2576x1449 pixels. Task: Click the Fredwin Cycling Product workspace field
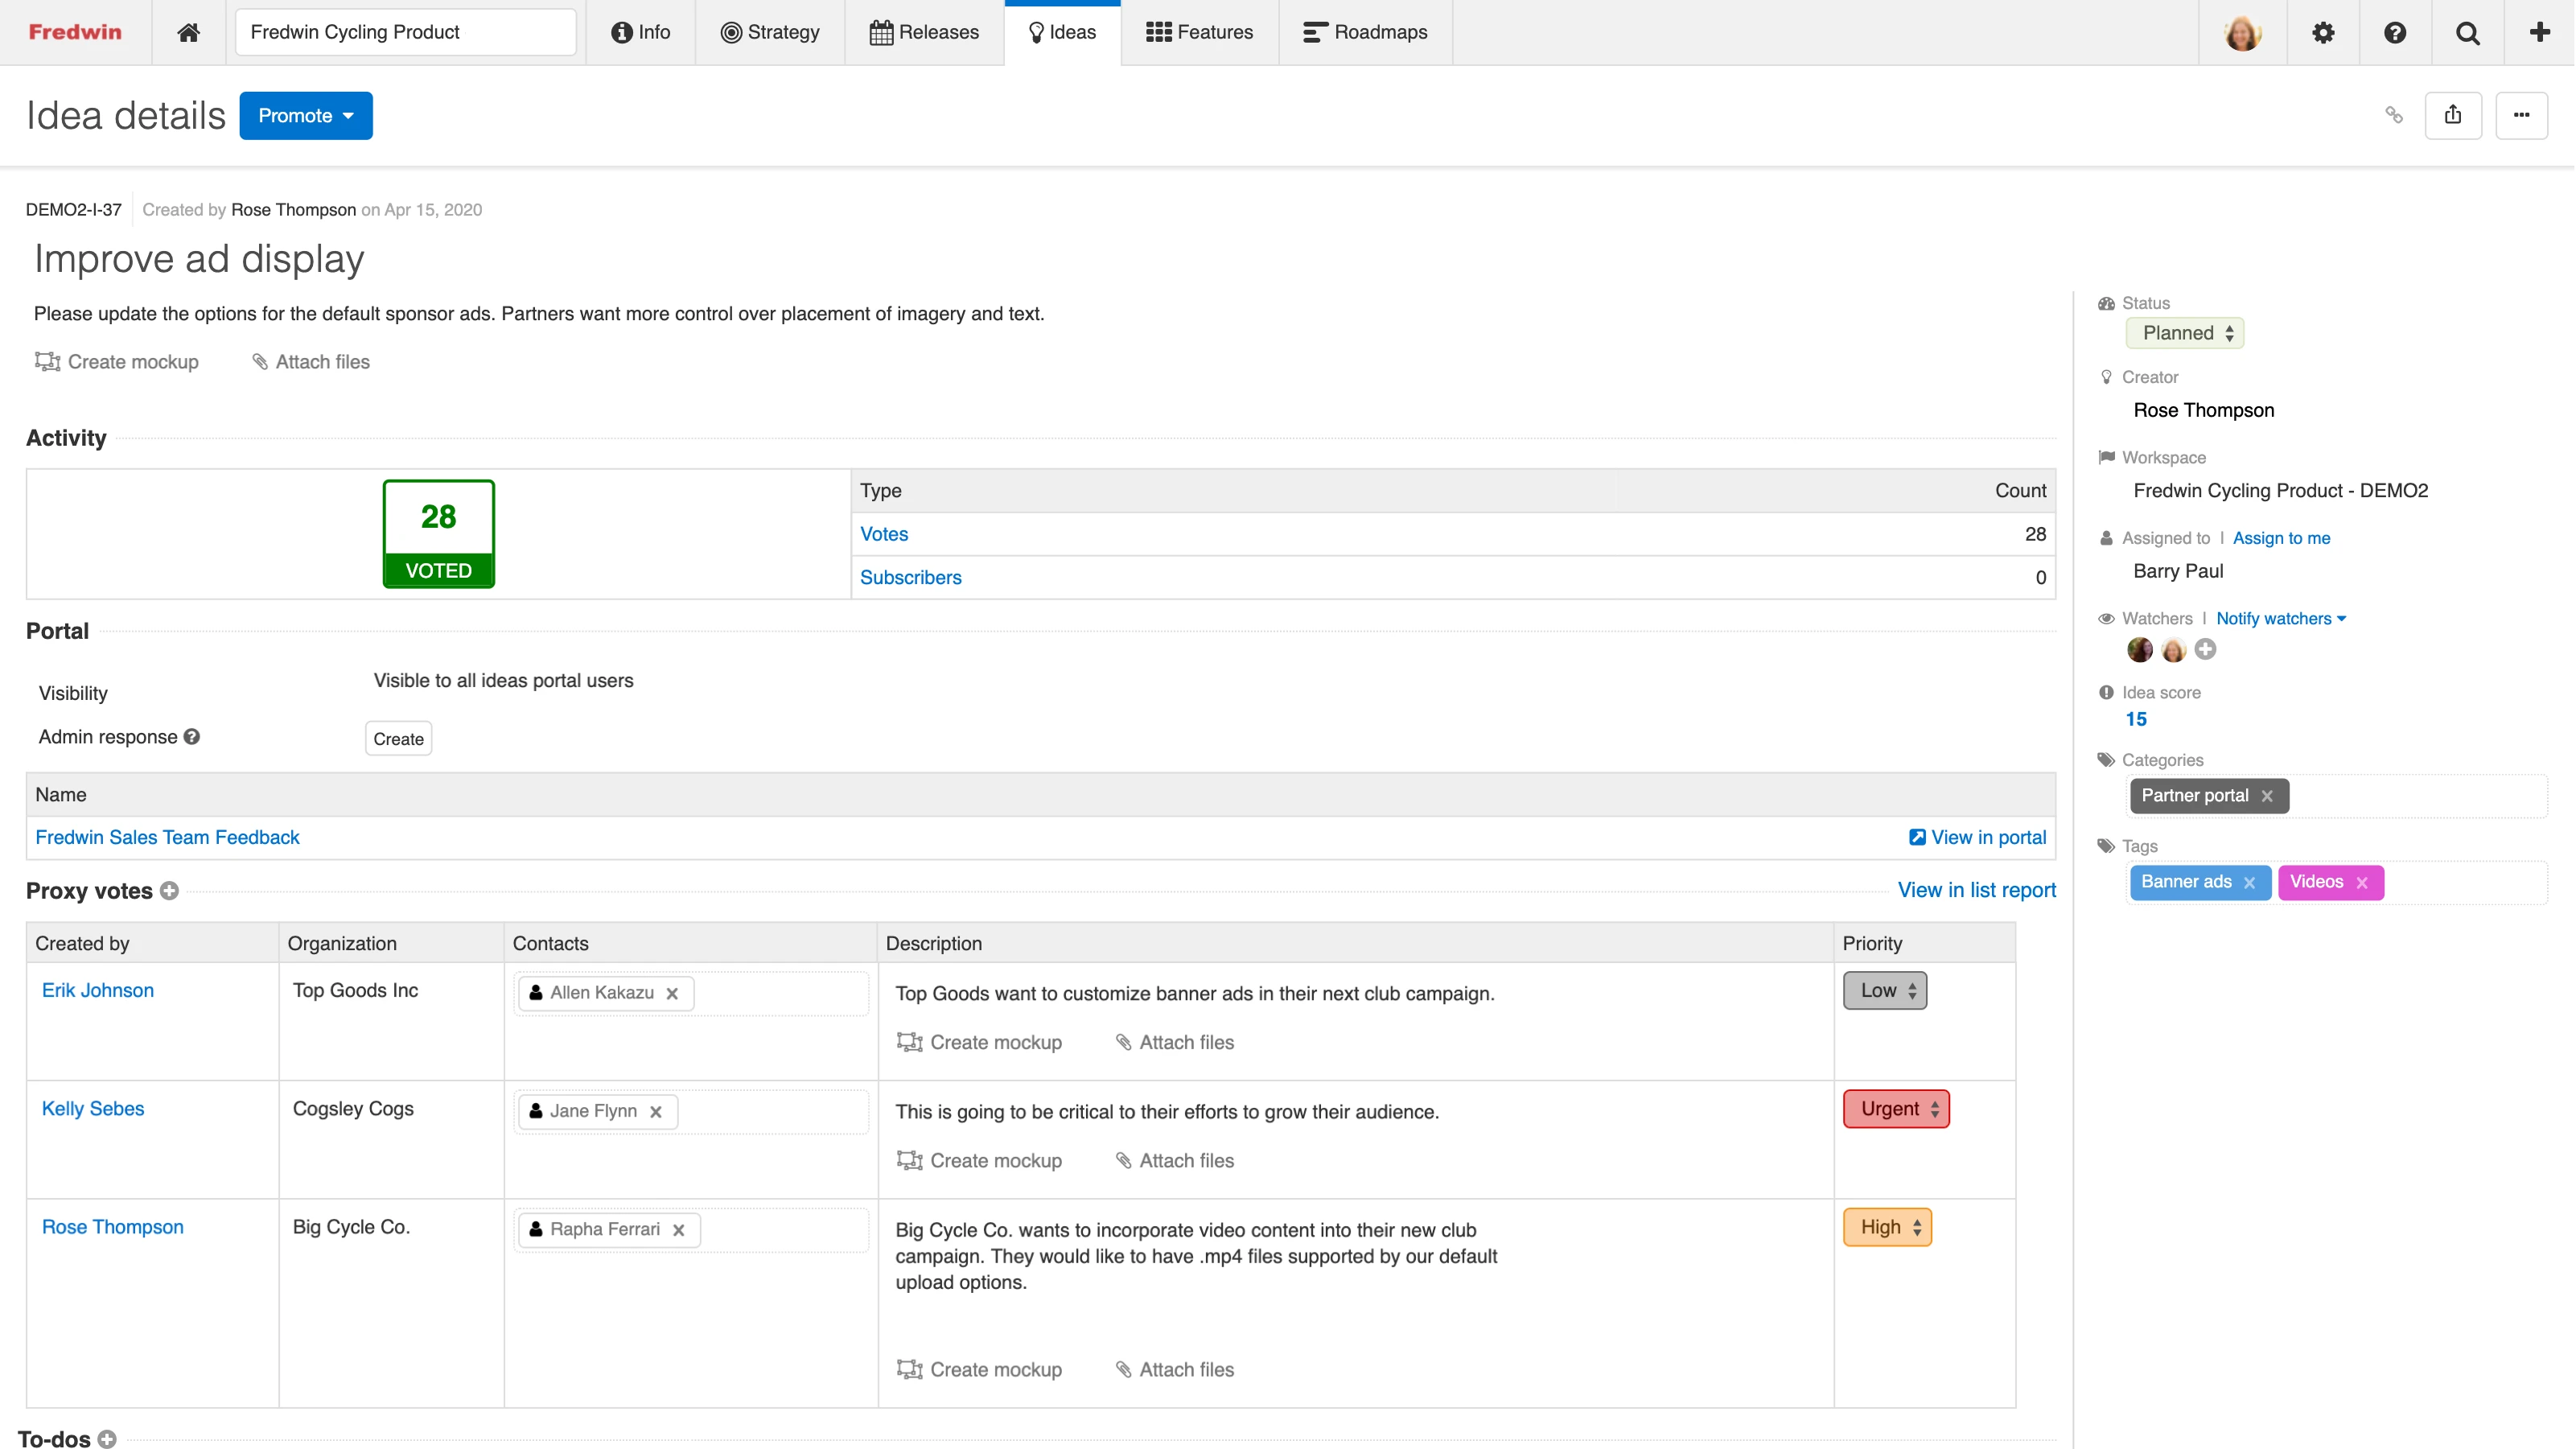[405, 32]
